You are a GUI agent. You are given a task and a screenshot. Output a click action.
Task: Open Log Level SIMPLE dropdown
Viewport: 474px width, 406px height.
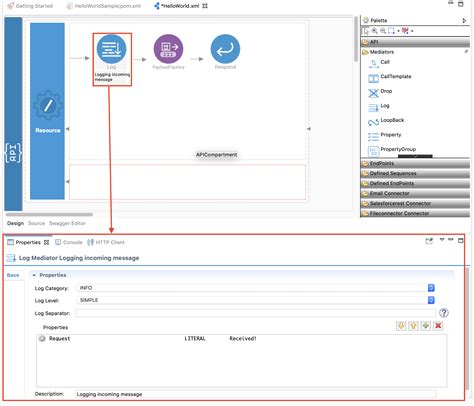pos(431,300)
